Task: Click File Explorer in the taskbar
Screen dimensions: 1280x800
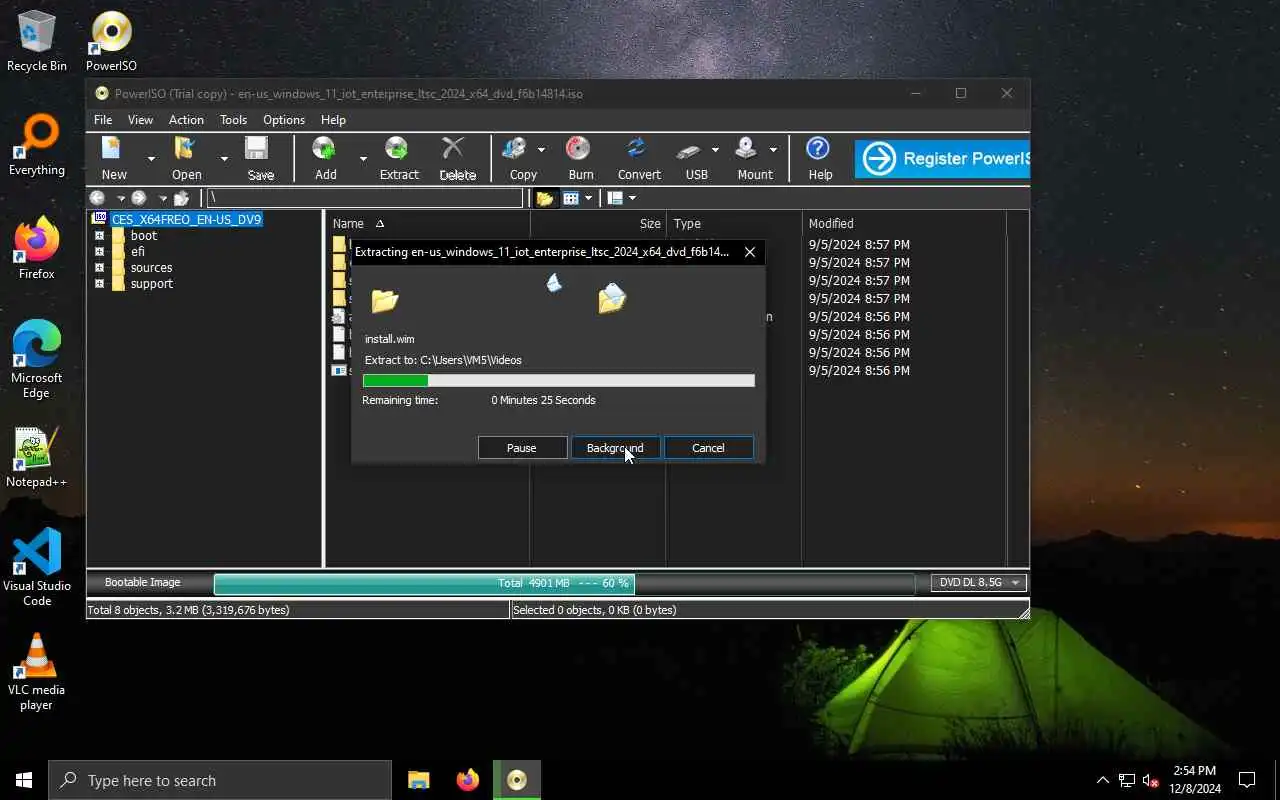Action: point(419,780)
